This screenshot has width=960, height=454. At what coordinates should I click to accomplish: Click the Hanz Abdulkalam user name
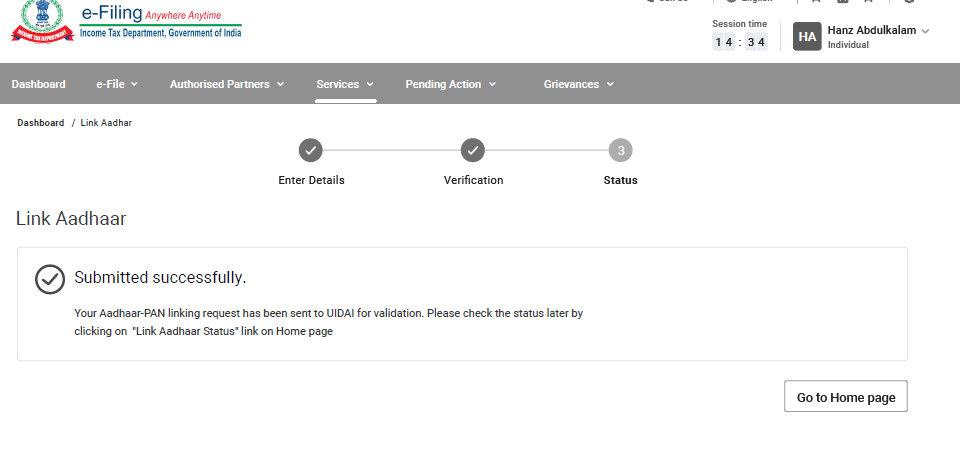(871, 30)
